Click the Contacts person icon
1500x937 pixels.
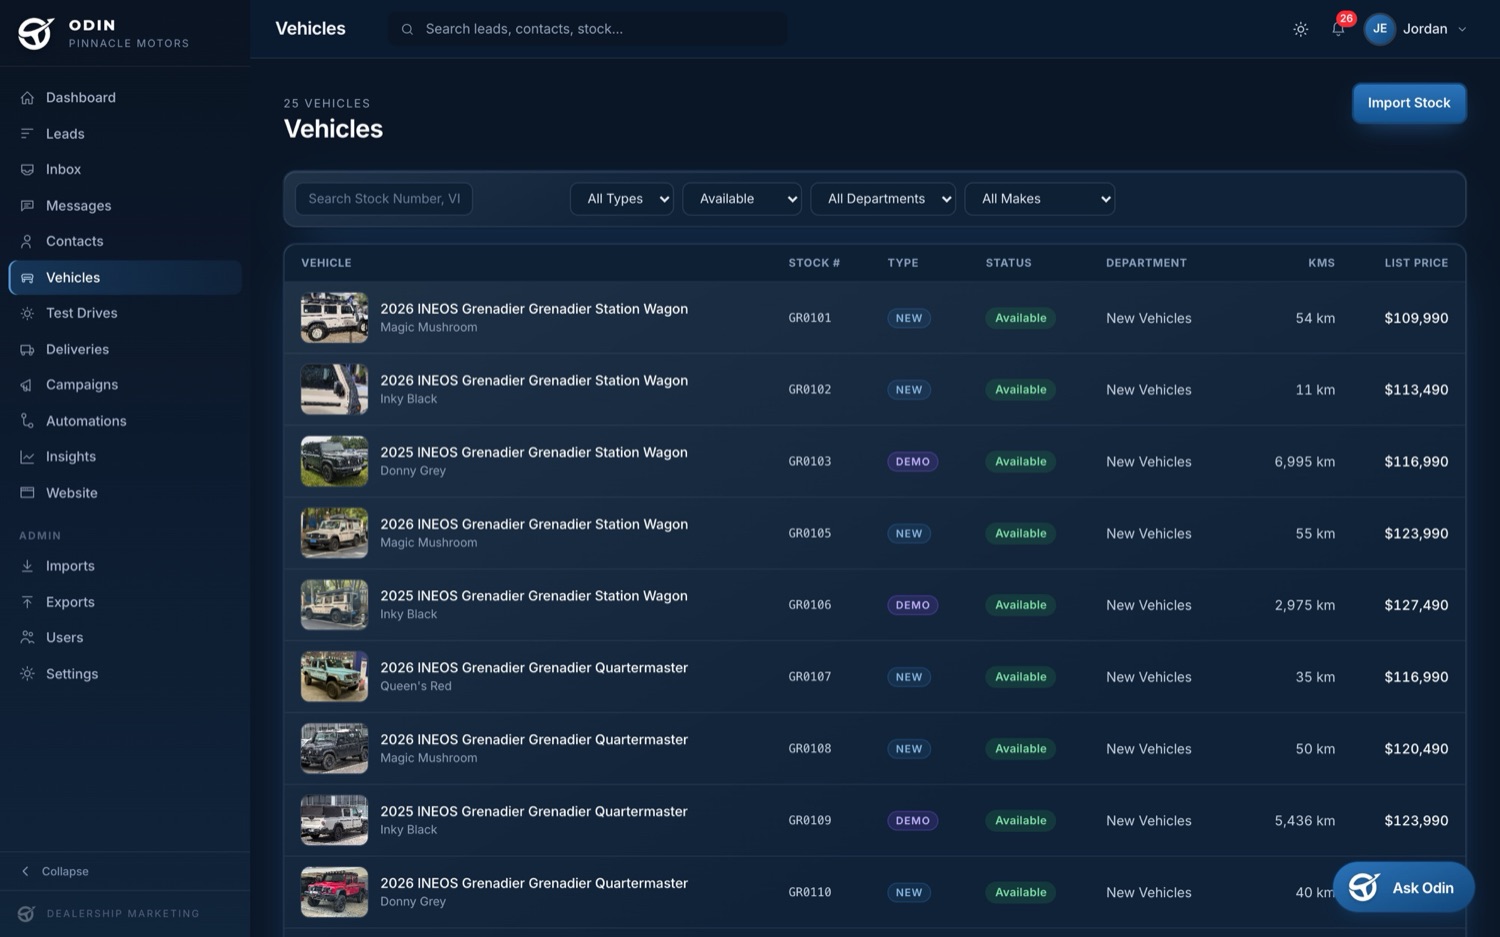27,241
